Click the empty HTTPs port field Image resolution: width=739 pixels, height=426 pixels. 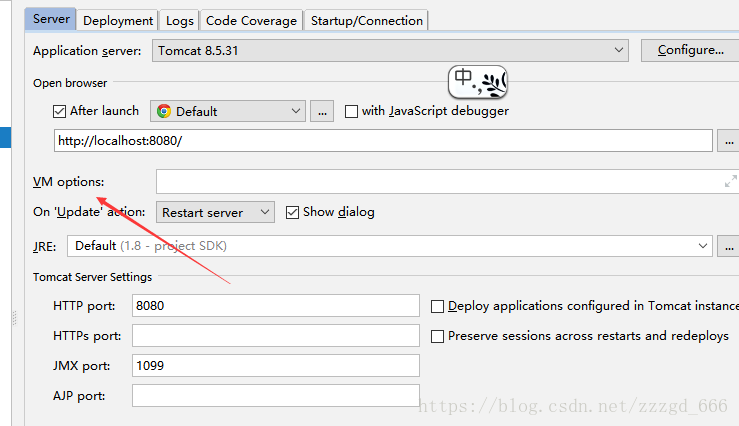(276, 336)
